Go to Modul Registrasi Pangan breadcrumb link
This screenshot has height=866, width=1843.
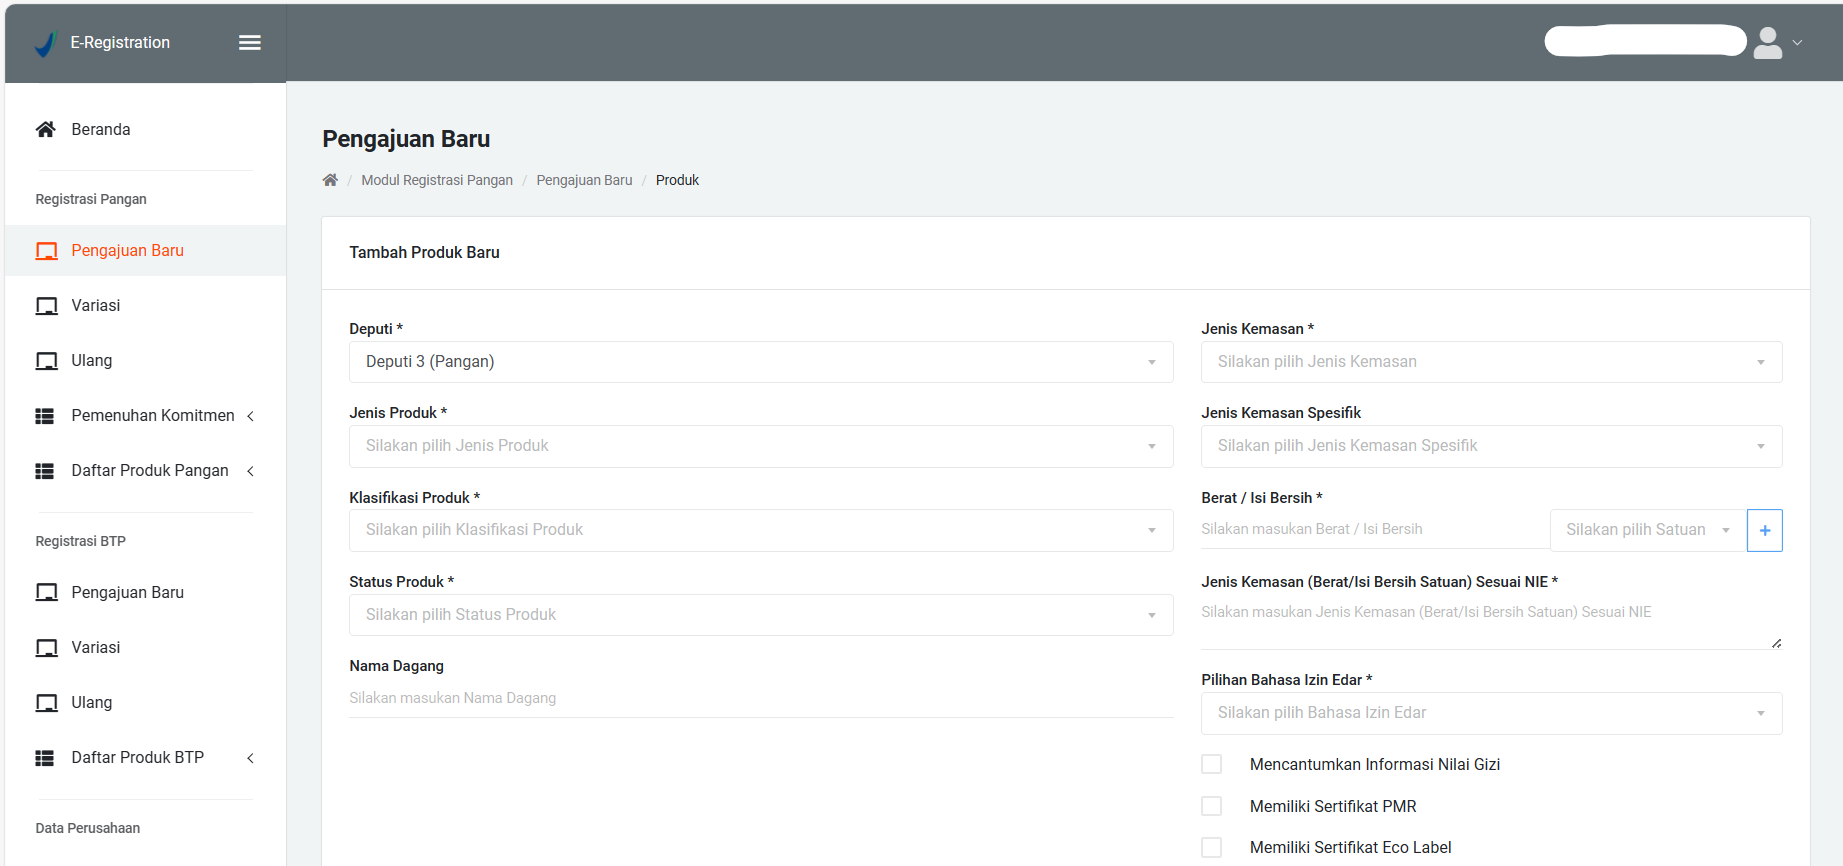click(x=436, y=180)
